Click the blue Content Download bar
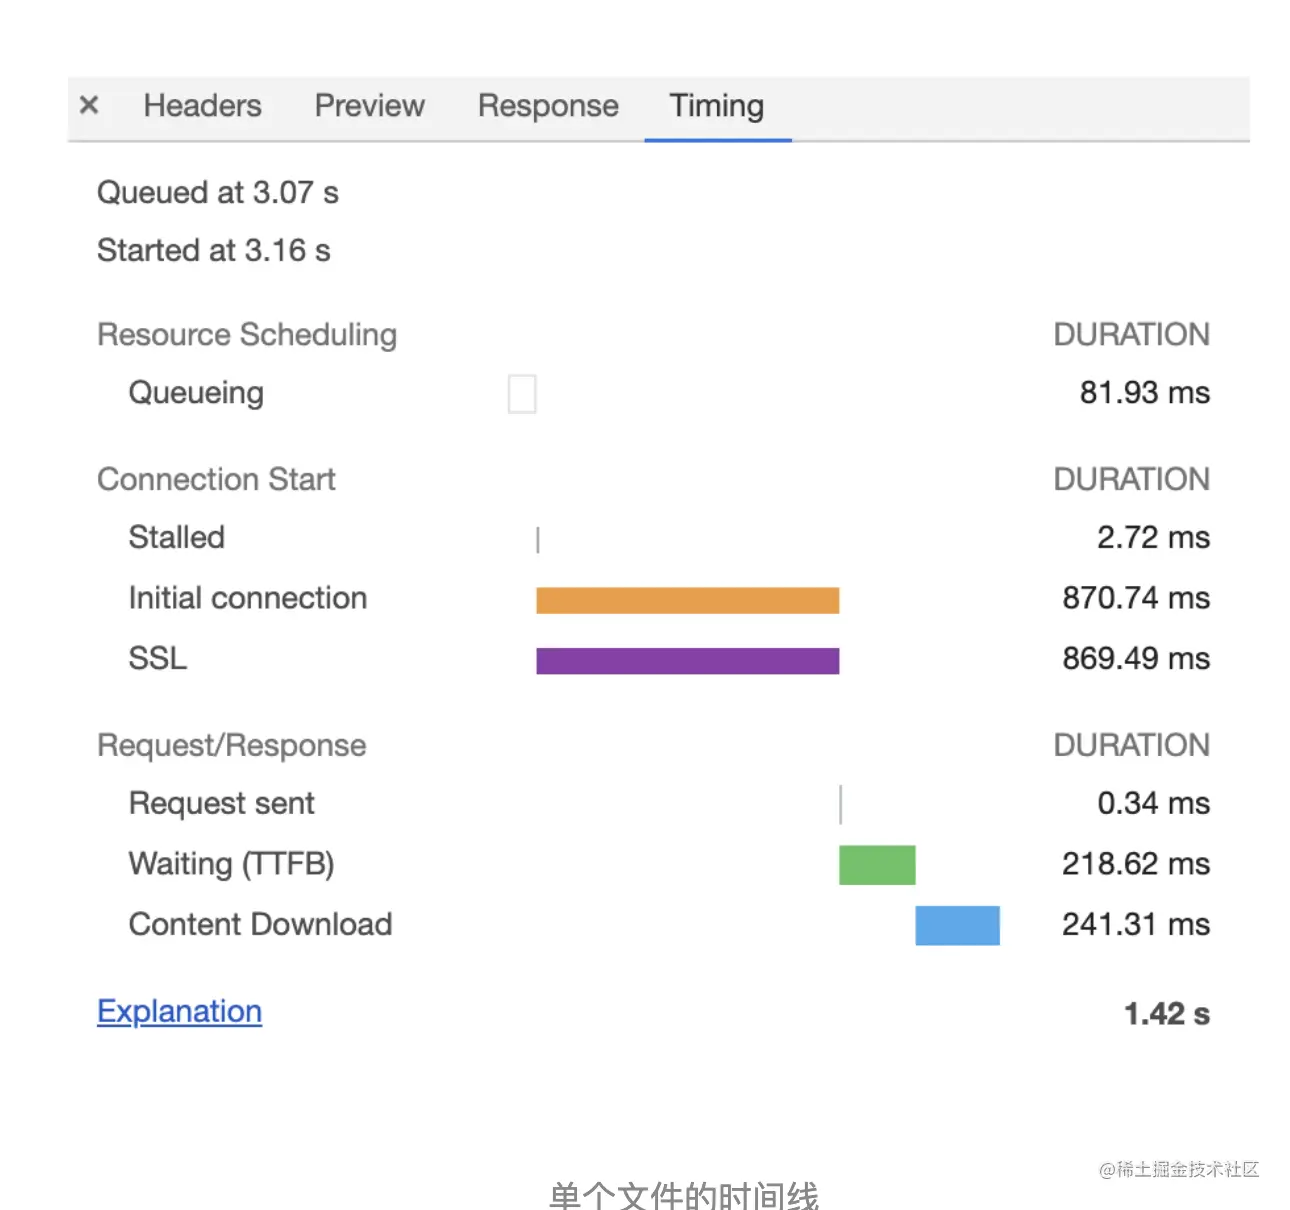This screenshot has width=1290, height=1210. click(957, 925)
